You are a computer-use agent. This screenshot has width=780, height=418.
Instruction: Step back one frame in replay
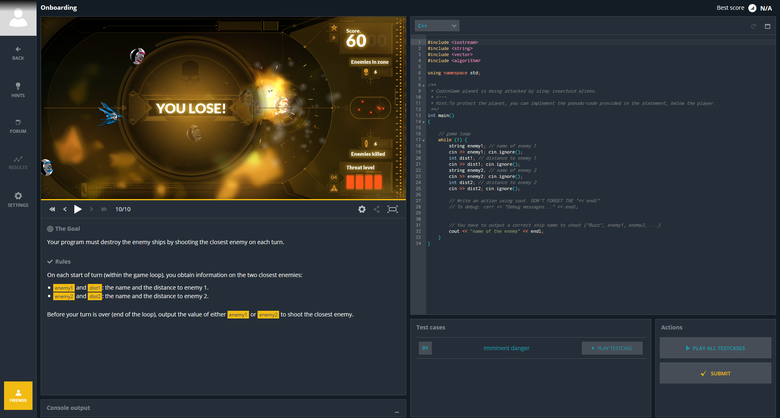[65, 209]
